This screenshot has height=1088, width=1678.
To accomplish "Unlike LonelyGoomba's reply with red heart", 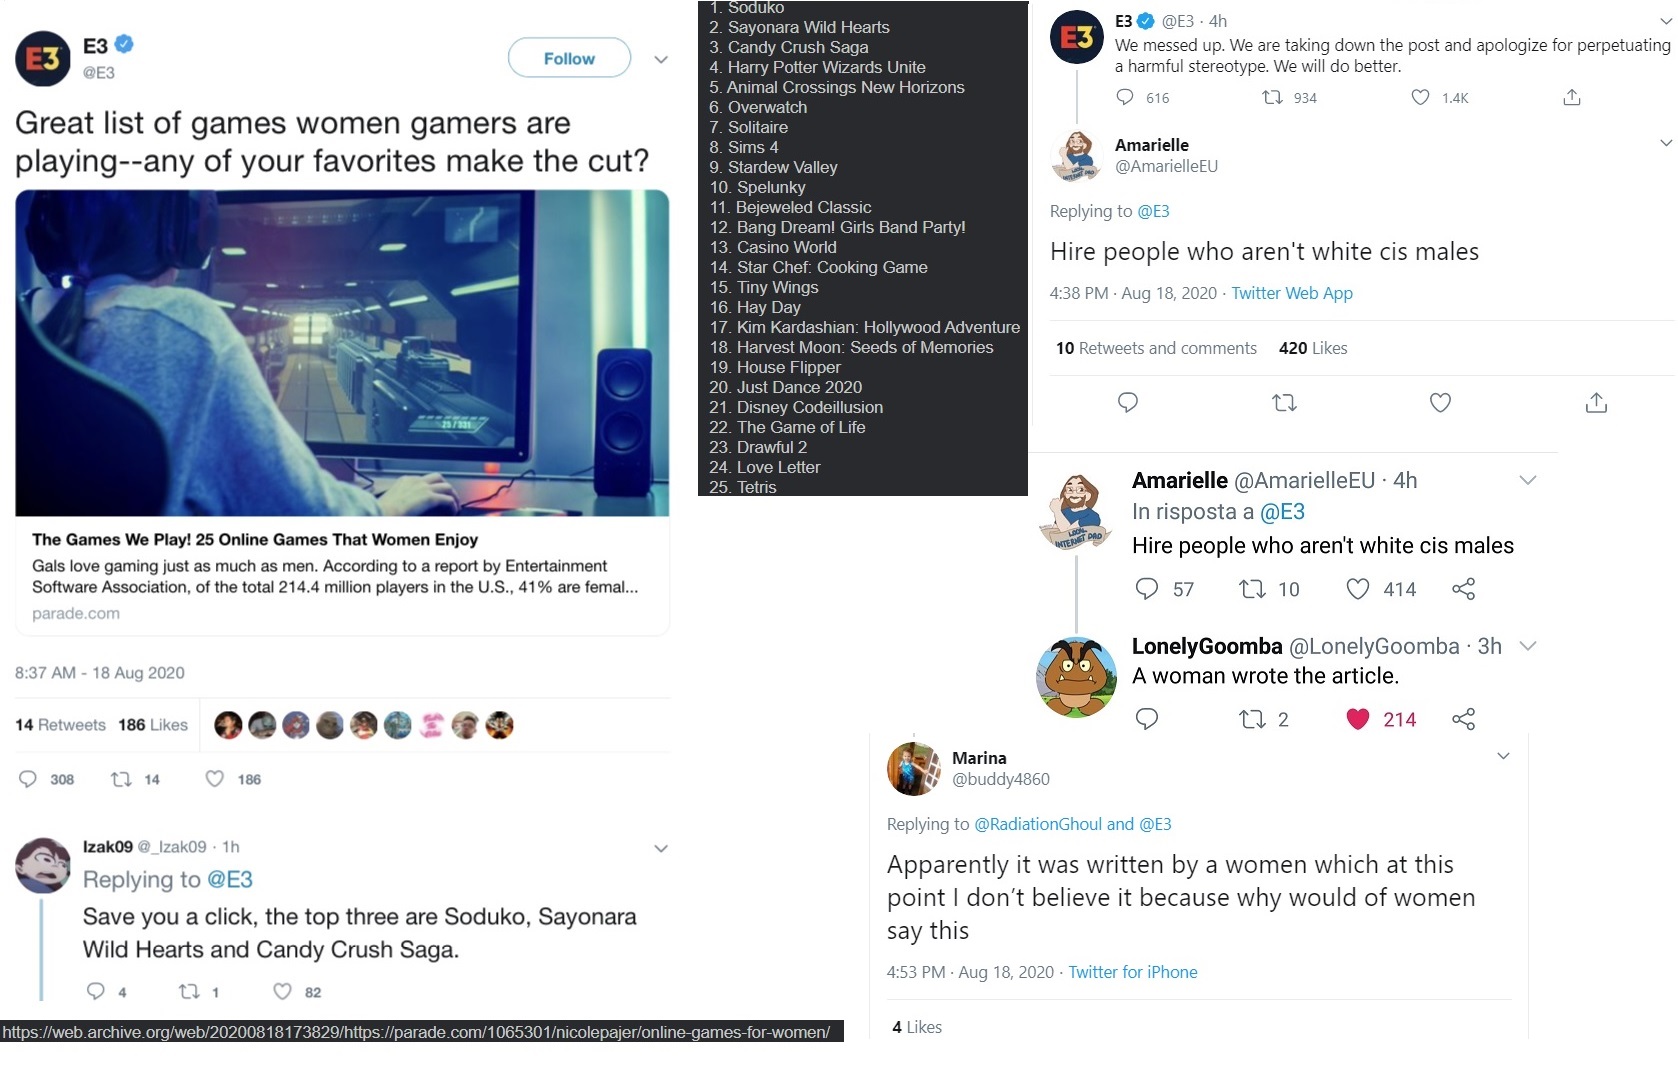I will [x=1357, y=719].
